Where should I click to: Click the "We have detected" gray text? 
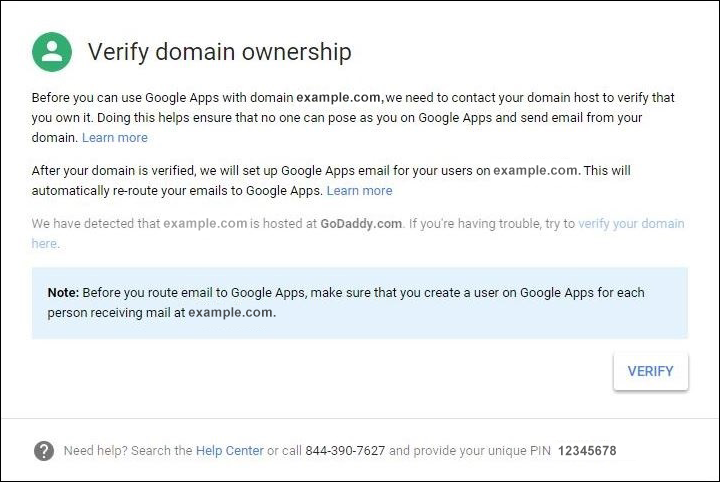pos(96,224)
